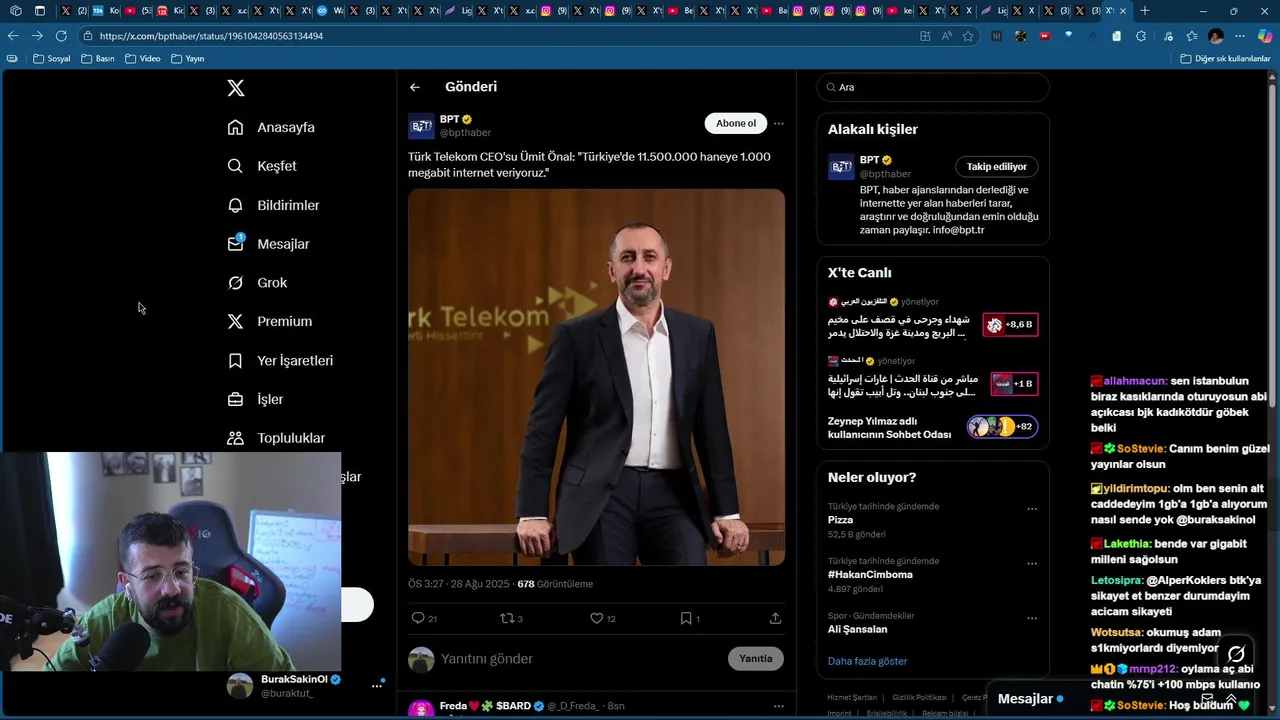Open a new browser tab

pos(1145,11)
